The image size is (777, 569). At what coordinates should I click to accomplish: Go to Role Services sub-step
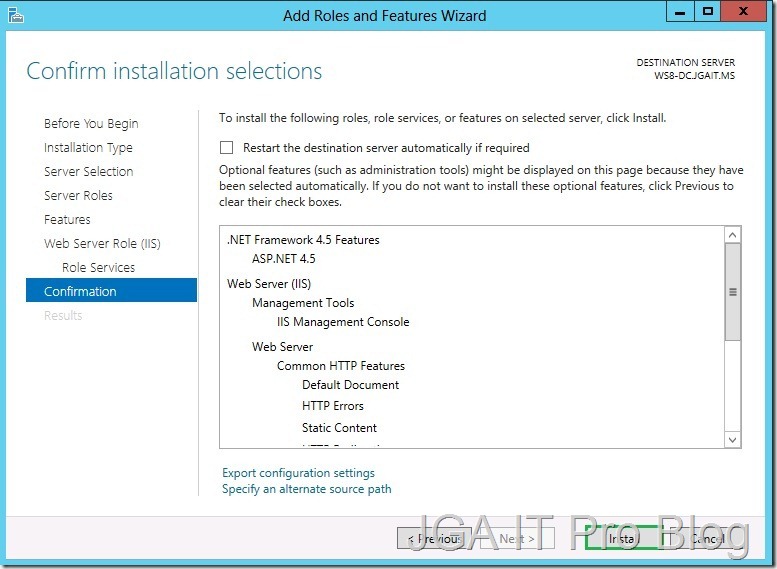tap(98, 268)
